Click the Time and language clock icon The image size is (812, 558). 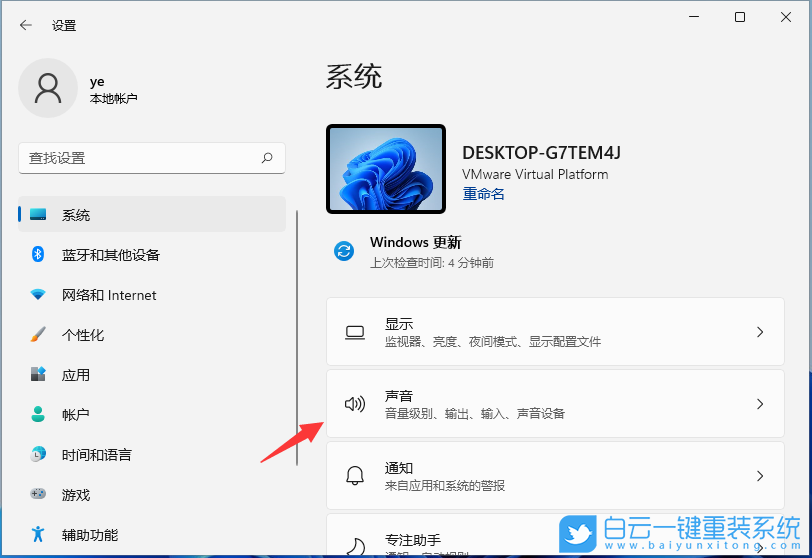pyautogui.click(x=38, y=454)
